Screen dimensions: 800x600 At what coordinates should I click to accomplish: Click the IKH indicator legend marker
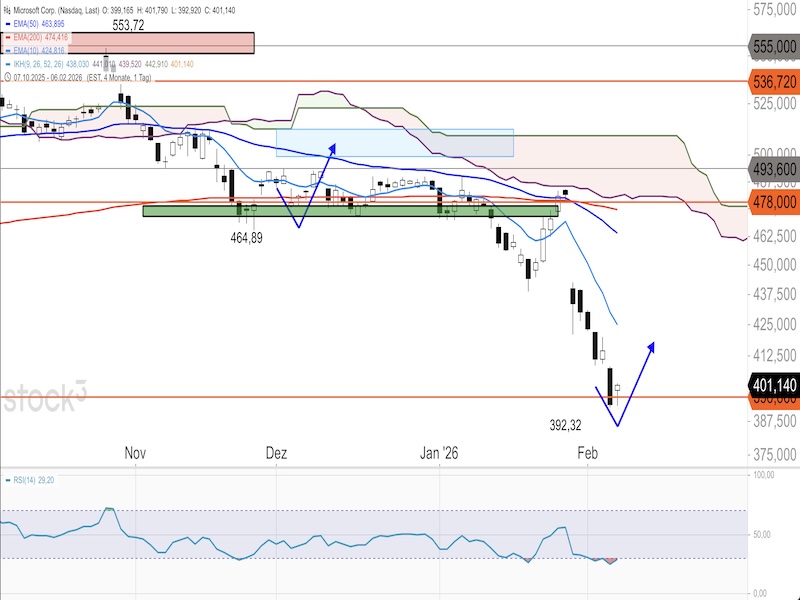click(8, 62)
